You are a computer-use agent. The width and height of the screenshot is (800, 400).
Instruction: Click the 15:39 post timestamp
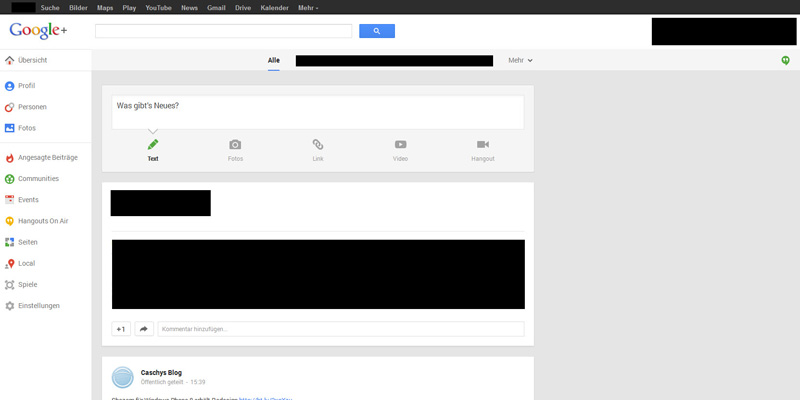click(198, 382)
